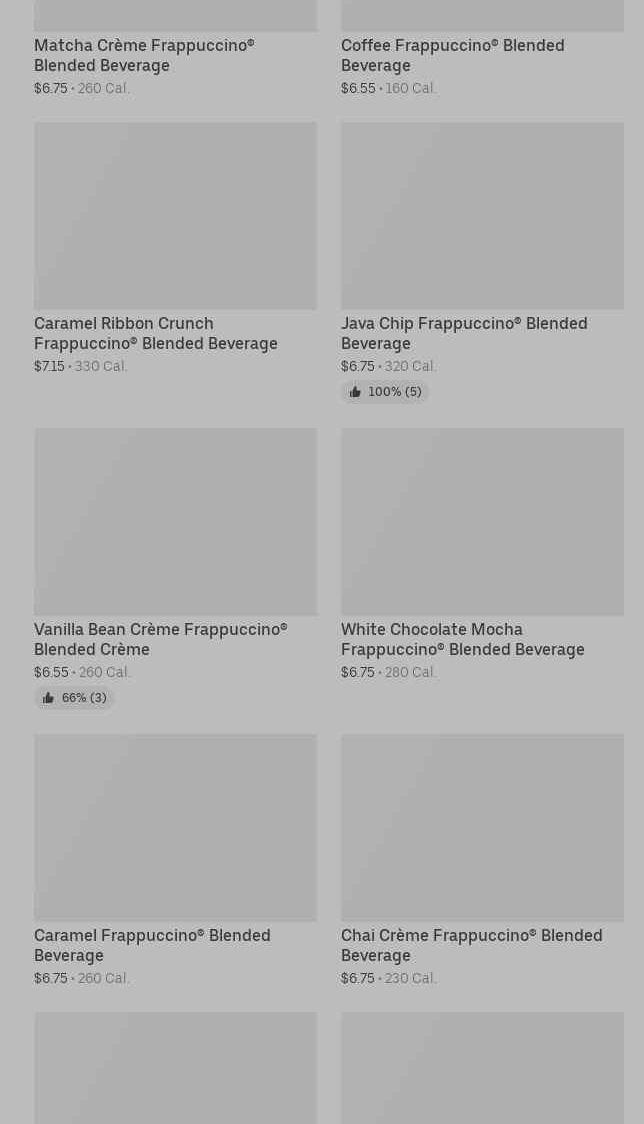Screen dimensions: 644x1124
Task: Click Caramel Ribbon Crunch Frappuccino title
Action: click(156, 333)
